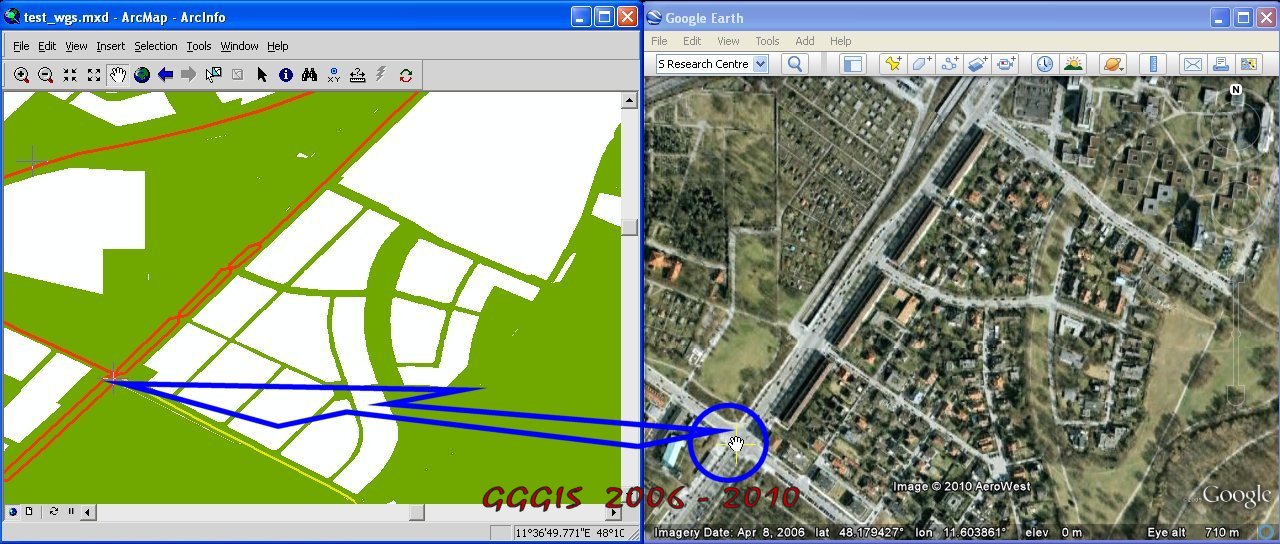1280x544 pixels.
Task: Click ArcMap horizontal scrollbar thumb
Action: pos(417,512)
